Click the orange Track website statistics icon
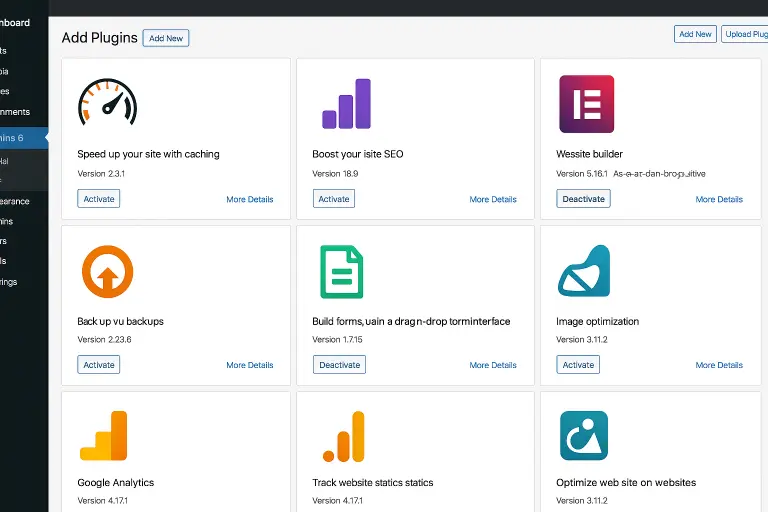 click(x=343, y=436)
